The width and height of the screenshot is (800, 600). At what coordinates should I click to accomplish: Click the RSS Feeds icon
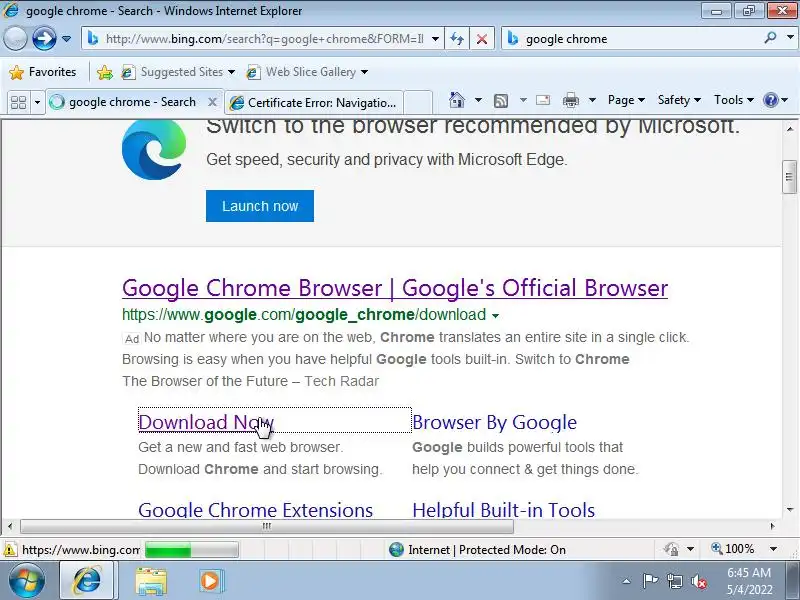click(501, 101)
